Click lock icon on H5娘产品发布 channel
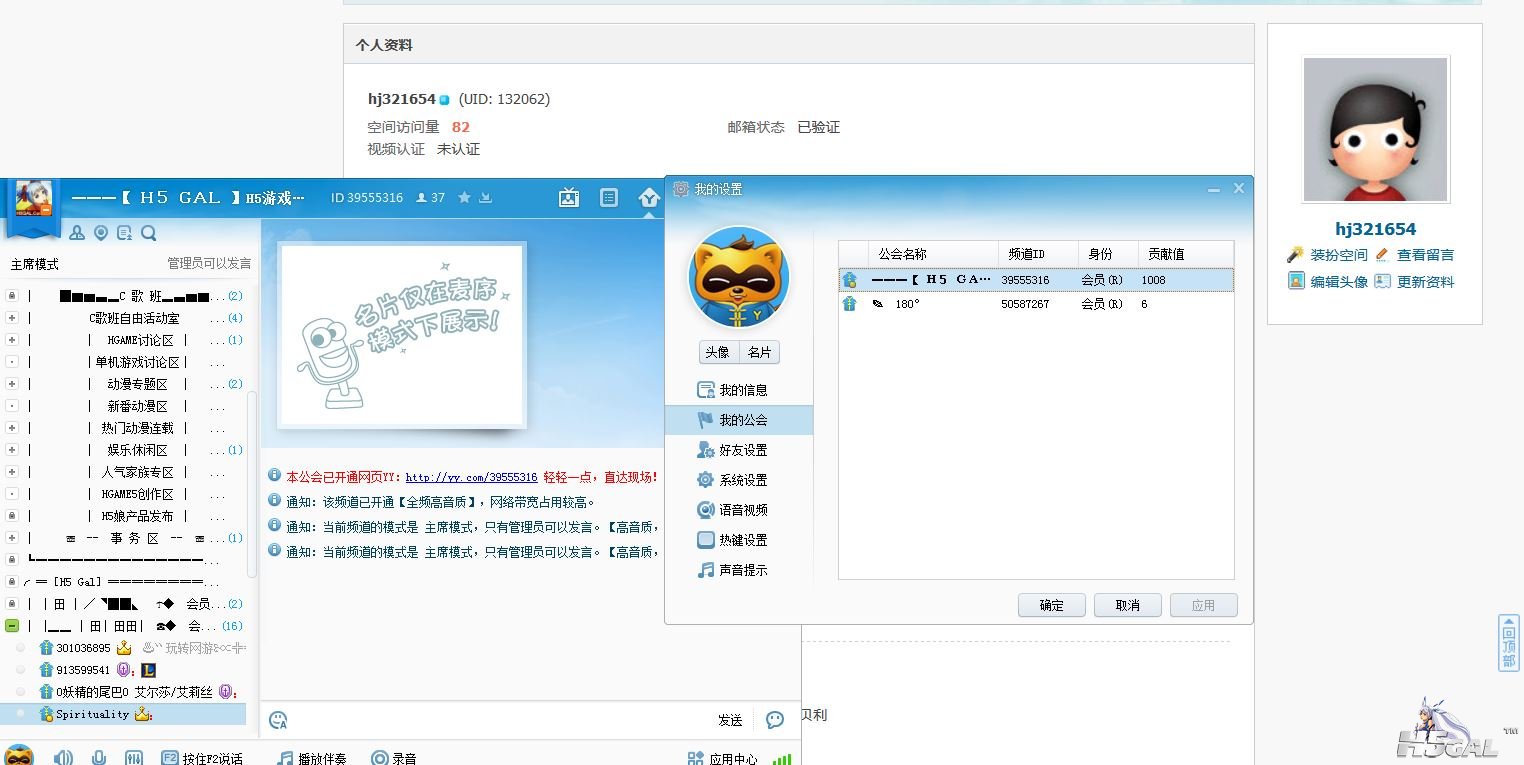The height and width of the screenshot is (765, 1524). (x=12, y=516)
